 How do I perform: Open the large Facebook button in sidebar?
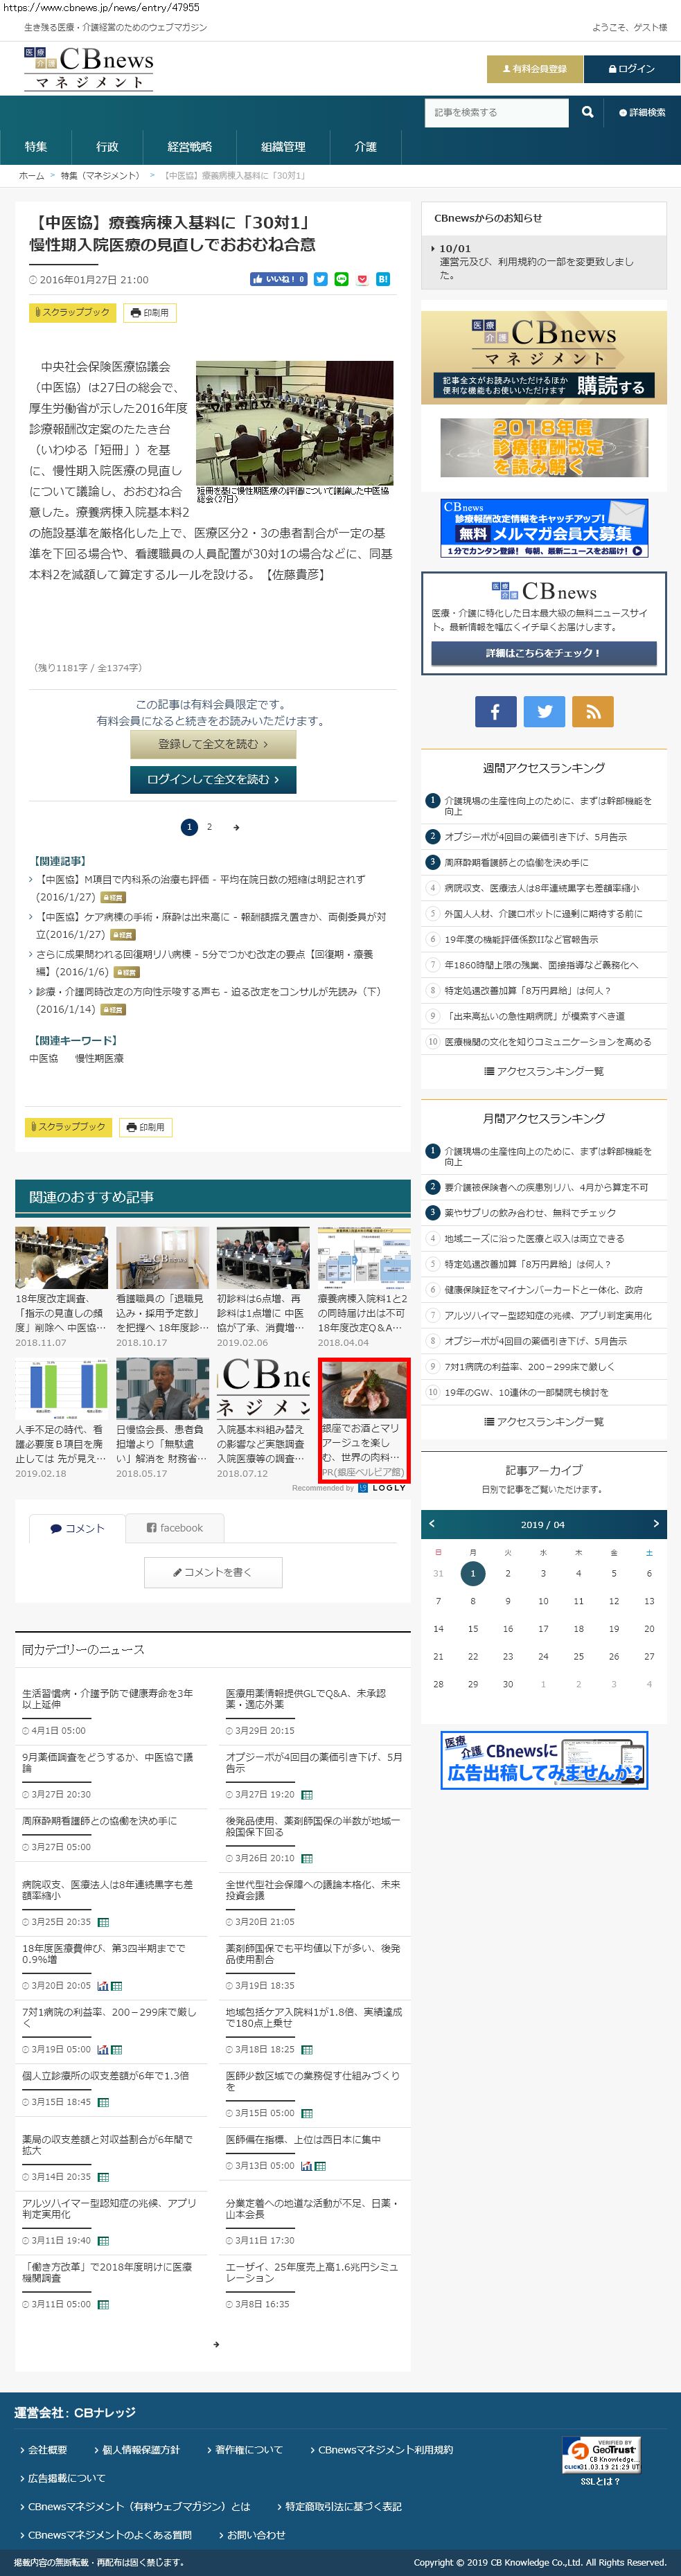point(495,711)
